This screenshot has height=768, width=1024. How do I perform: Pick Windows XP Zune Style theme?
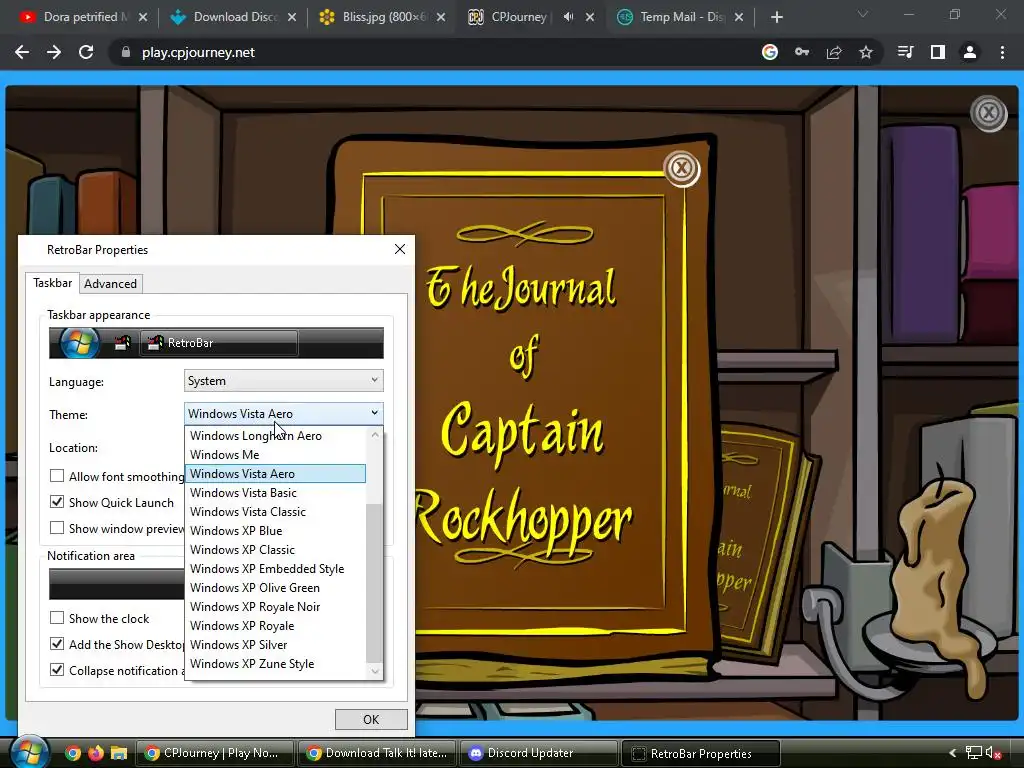tap(275, 663)
